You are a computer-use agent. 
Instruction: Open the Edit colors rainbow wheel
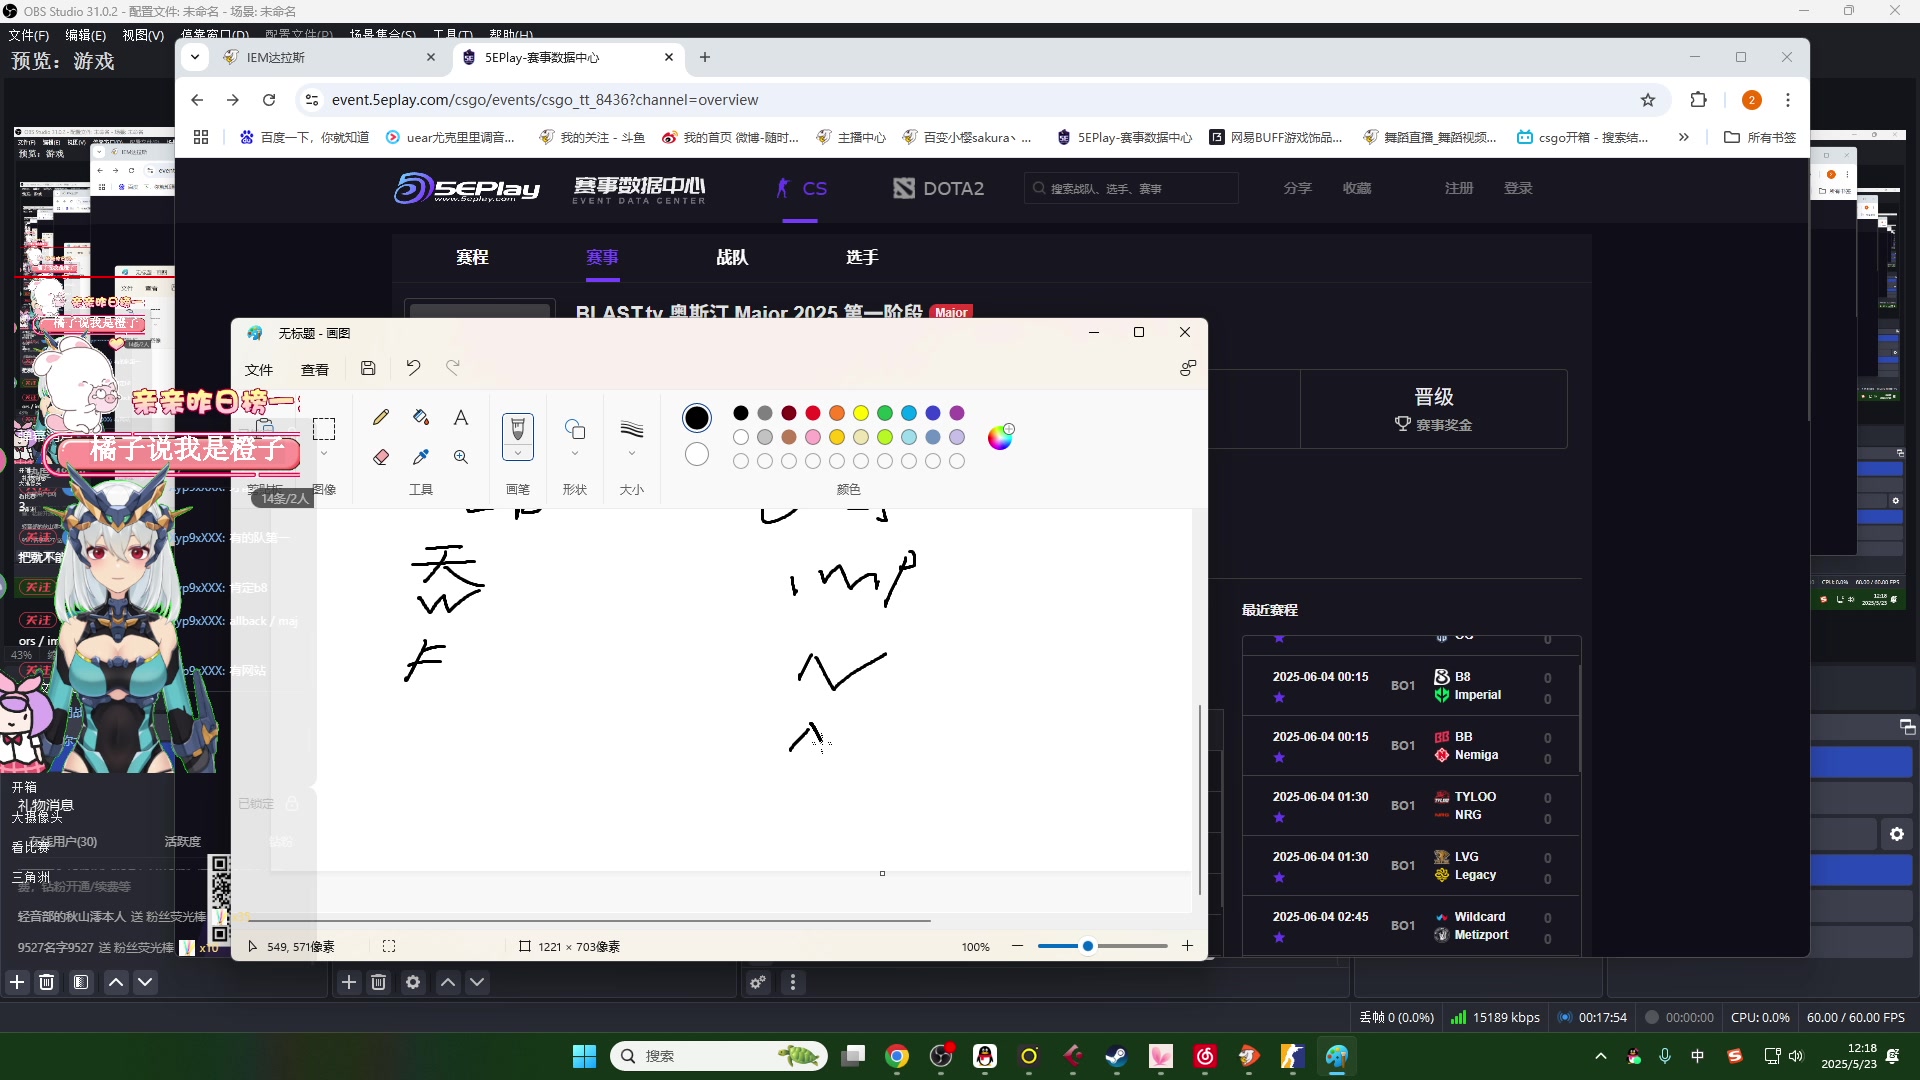point(1000,437)
